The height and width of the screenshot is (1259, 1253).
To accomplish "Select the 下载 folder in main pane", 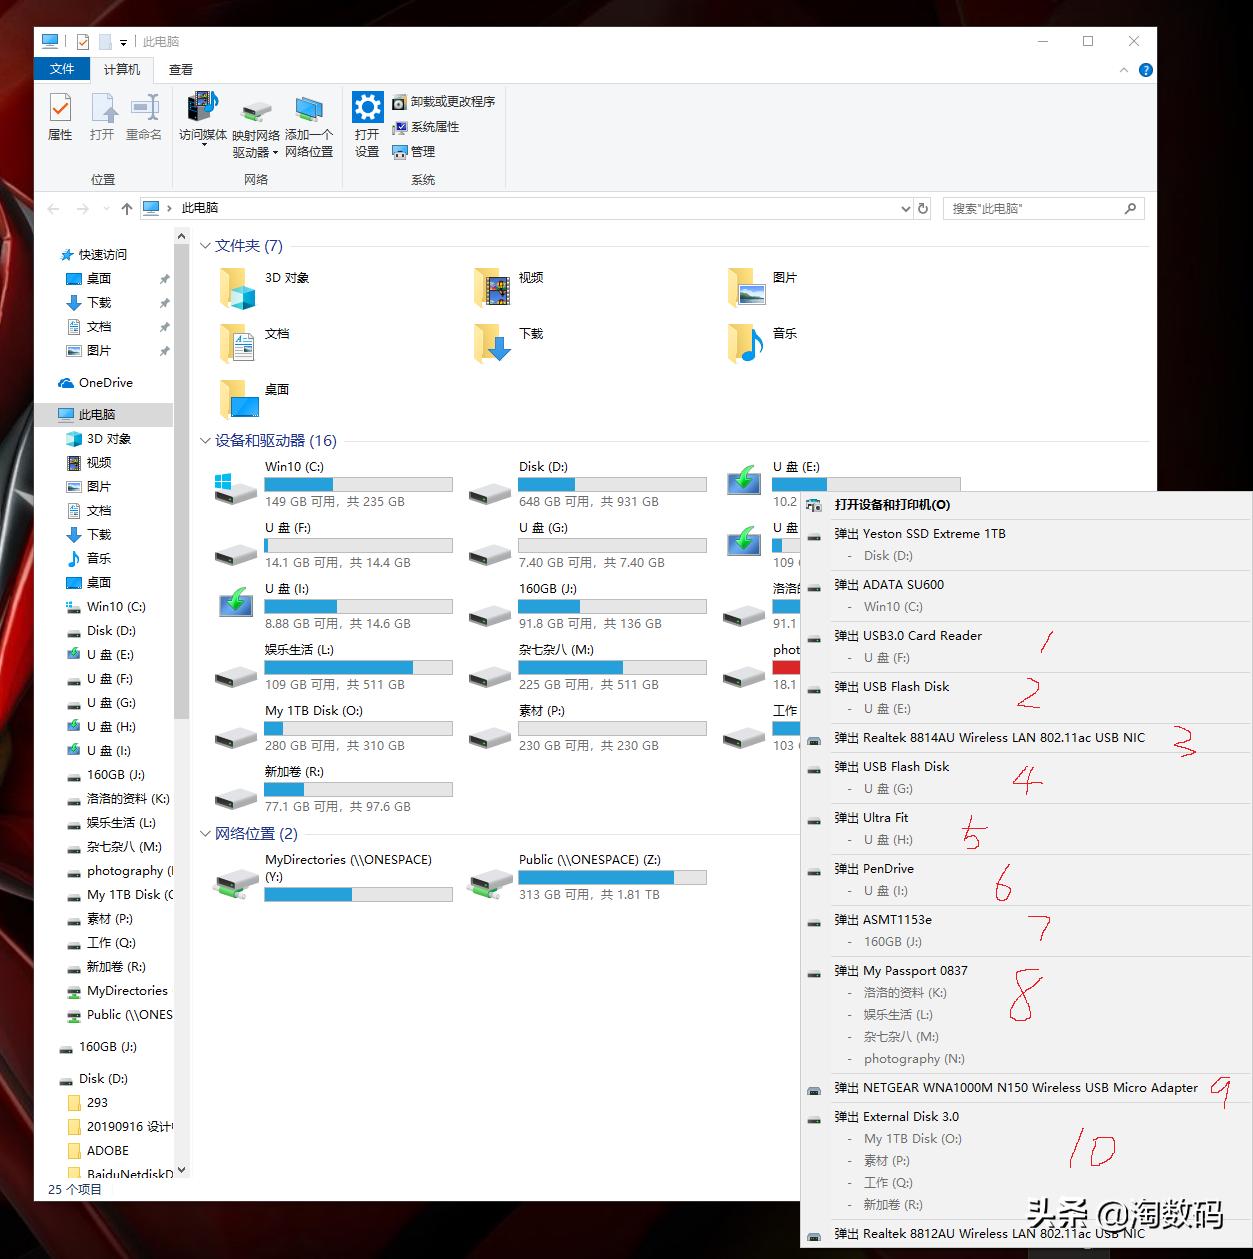I will (x=509, y=343).
